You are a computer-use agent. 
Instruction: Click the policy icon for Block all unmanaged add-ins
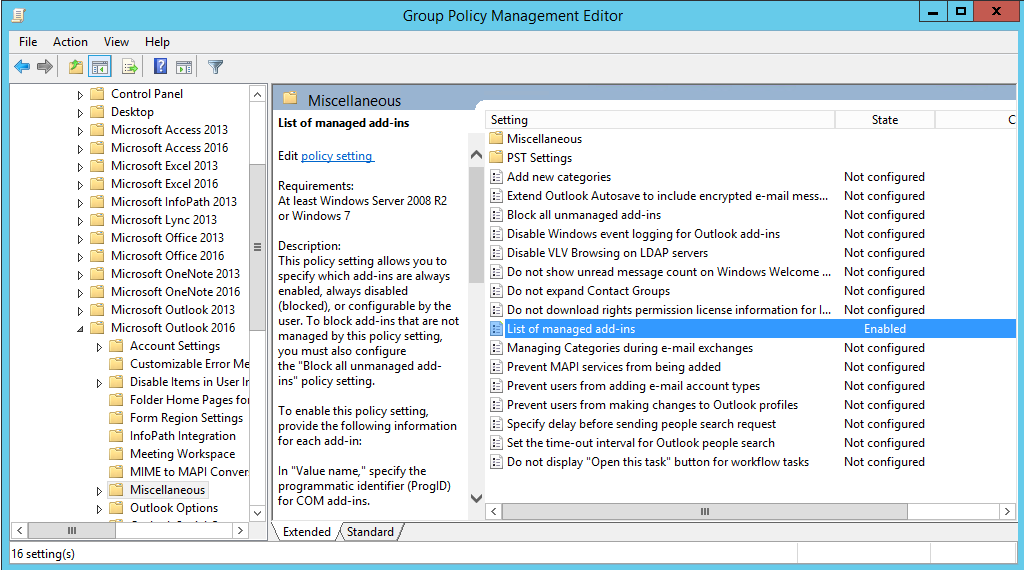click(x=496, y=215)
